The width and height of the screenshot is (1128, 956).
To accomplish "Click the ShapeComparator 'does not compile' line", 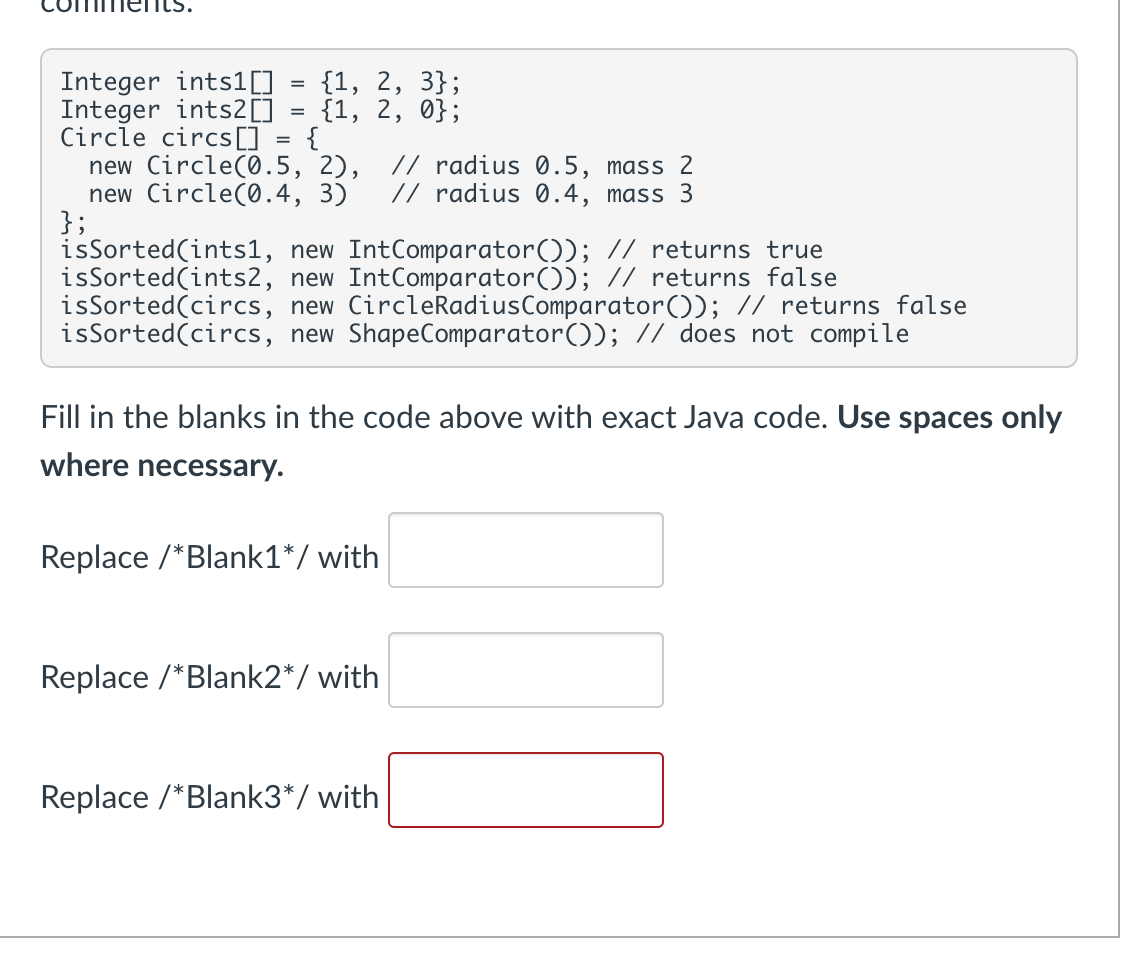I will coord(484,334).
